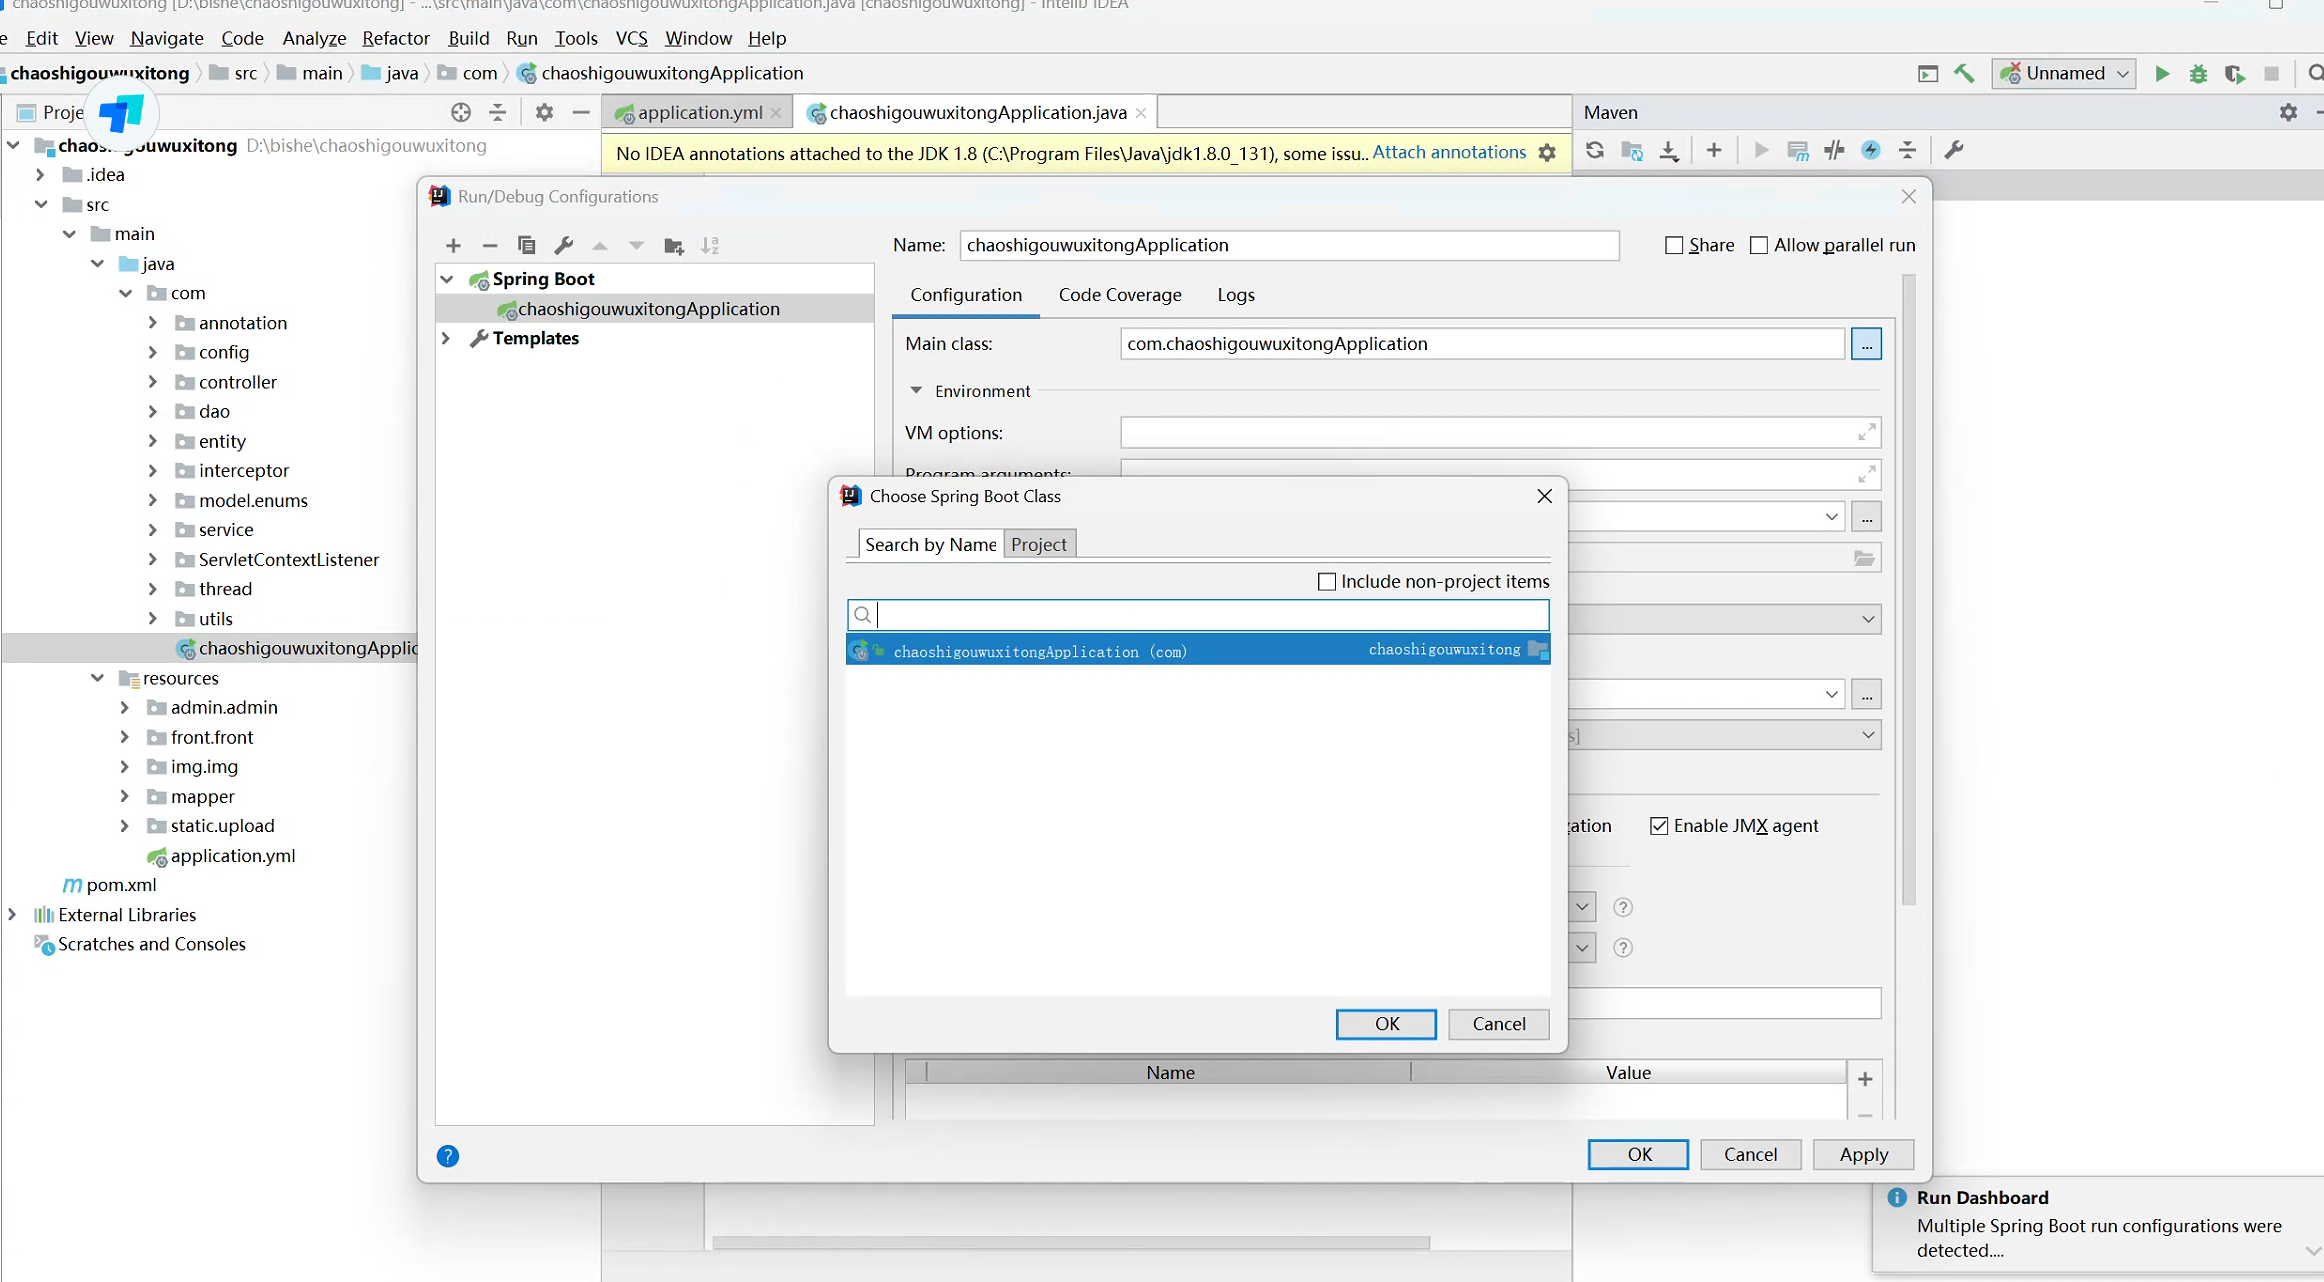2324x1282 pixels.
Task: Configure annotations gear in yellow banner
Action: point(1547,153)
